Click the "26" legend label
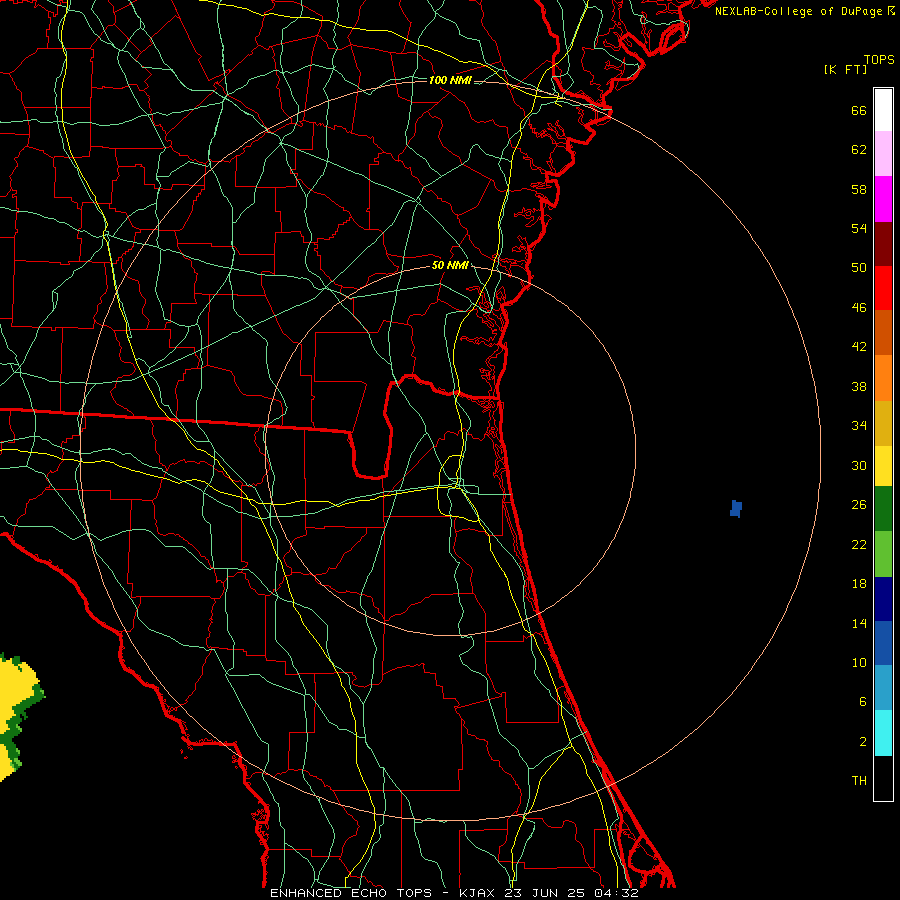 [x=859, y=505]
